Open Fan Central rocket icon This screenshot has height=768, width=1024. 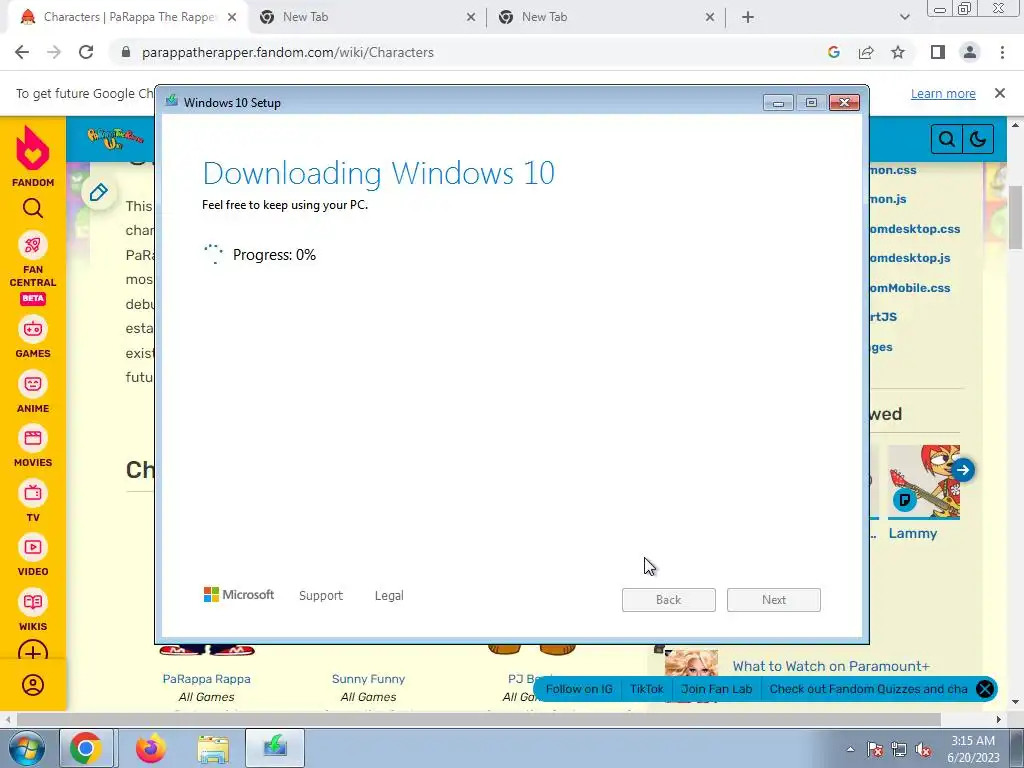click(33, 246)
